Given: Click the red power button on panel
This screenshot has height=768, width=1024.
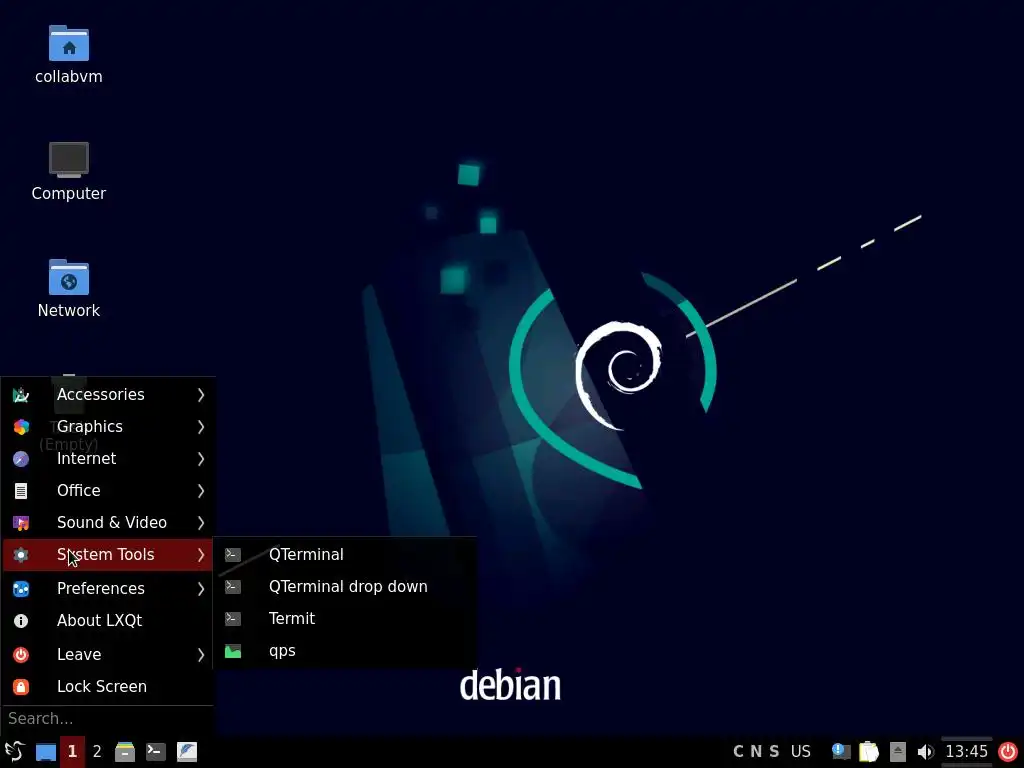Looking at the screenshot, I should coord(1008,752).
